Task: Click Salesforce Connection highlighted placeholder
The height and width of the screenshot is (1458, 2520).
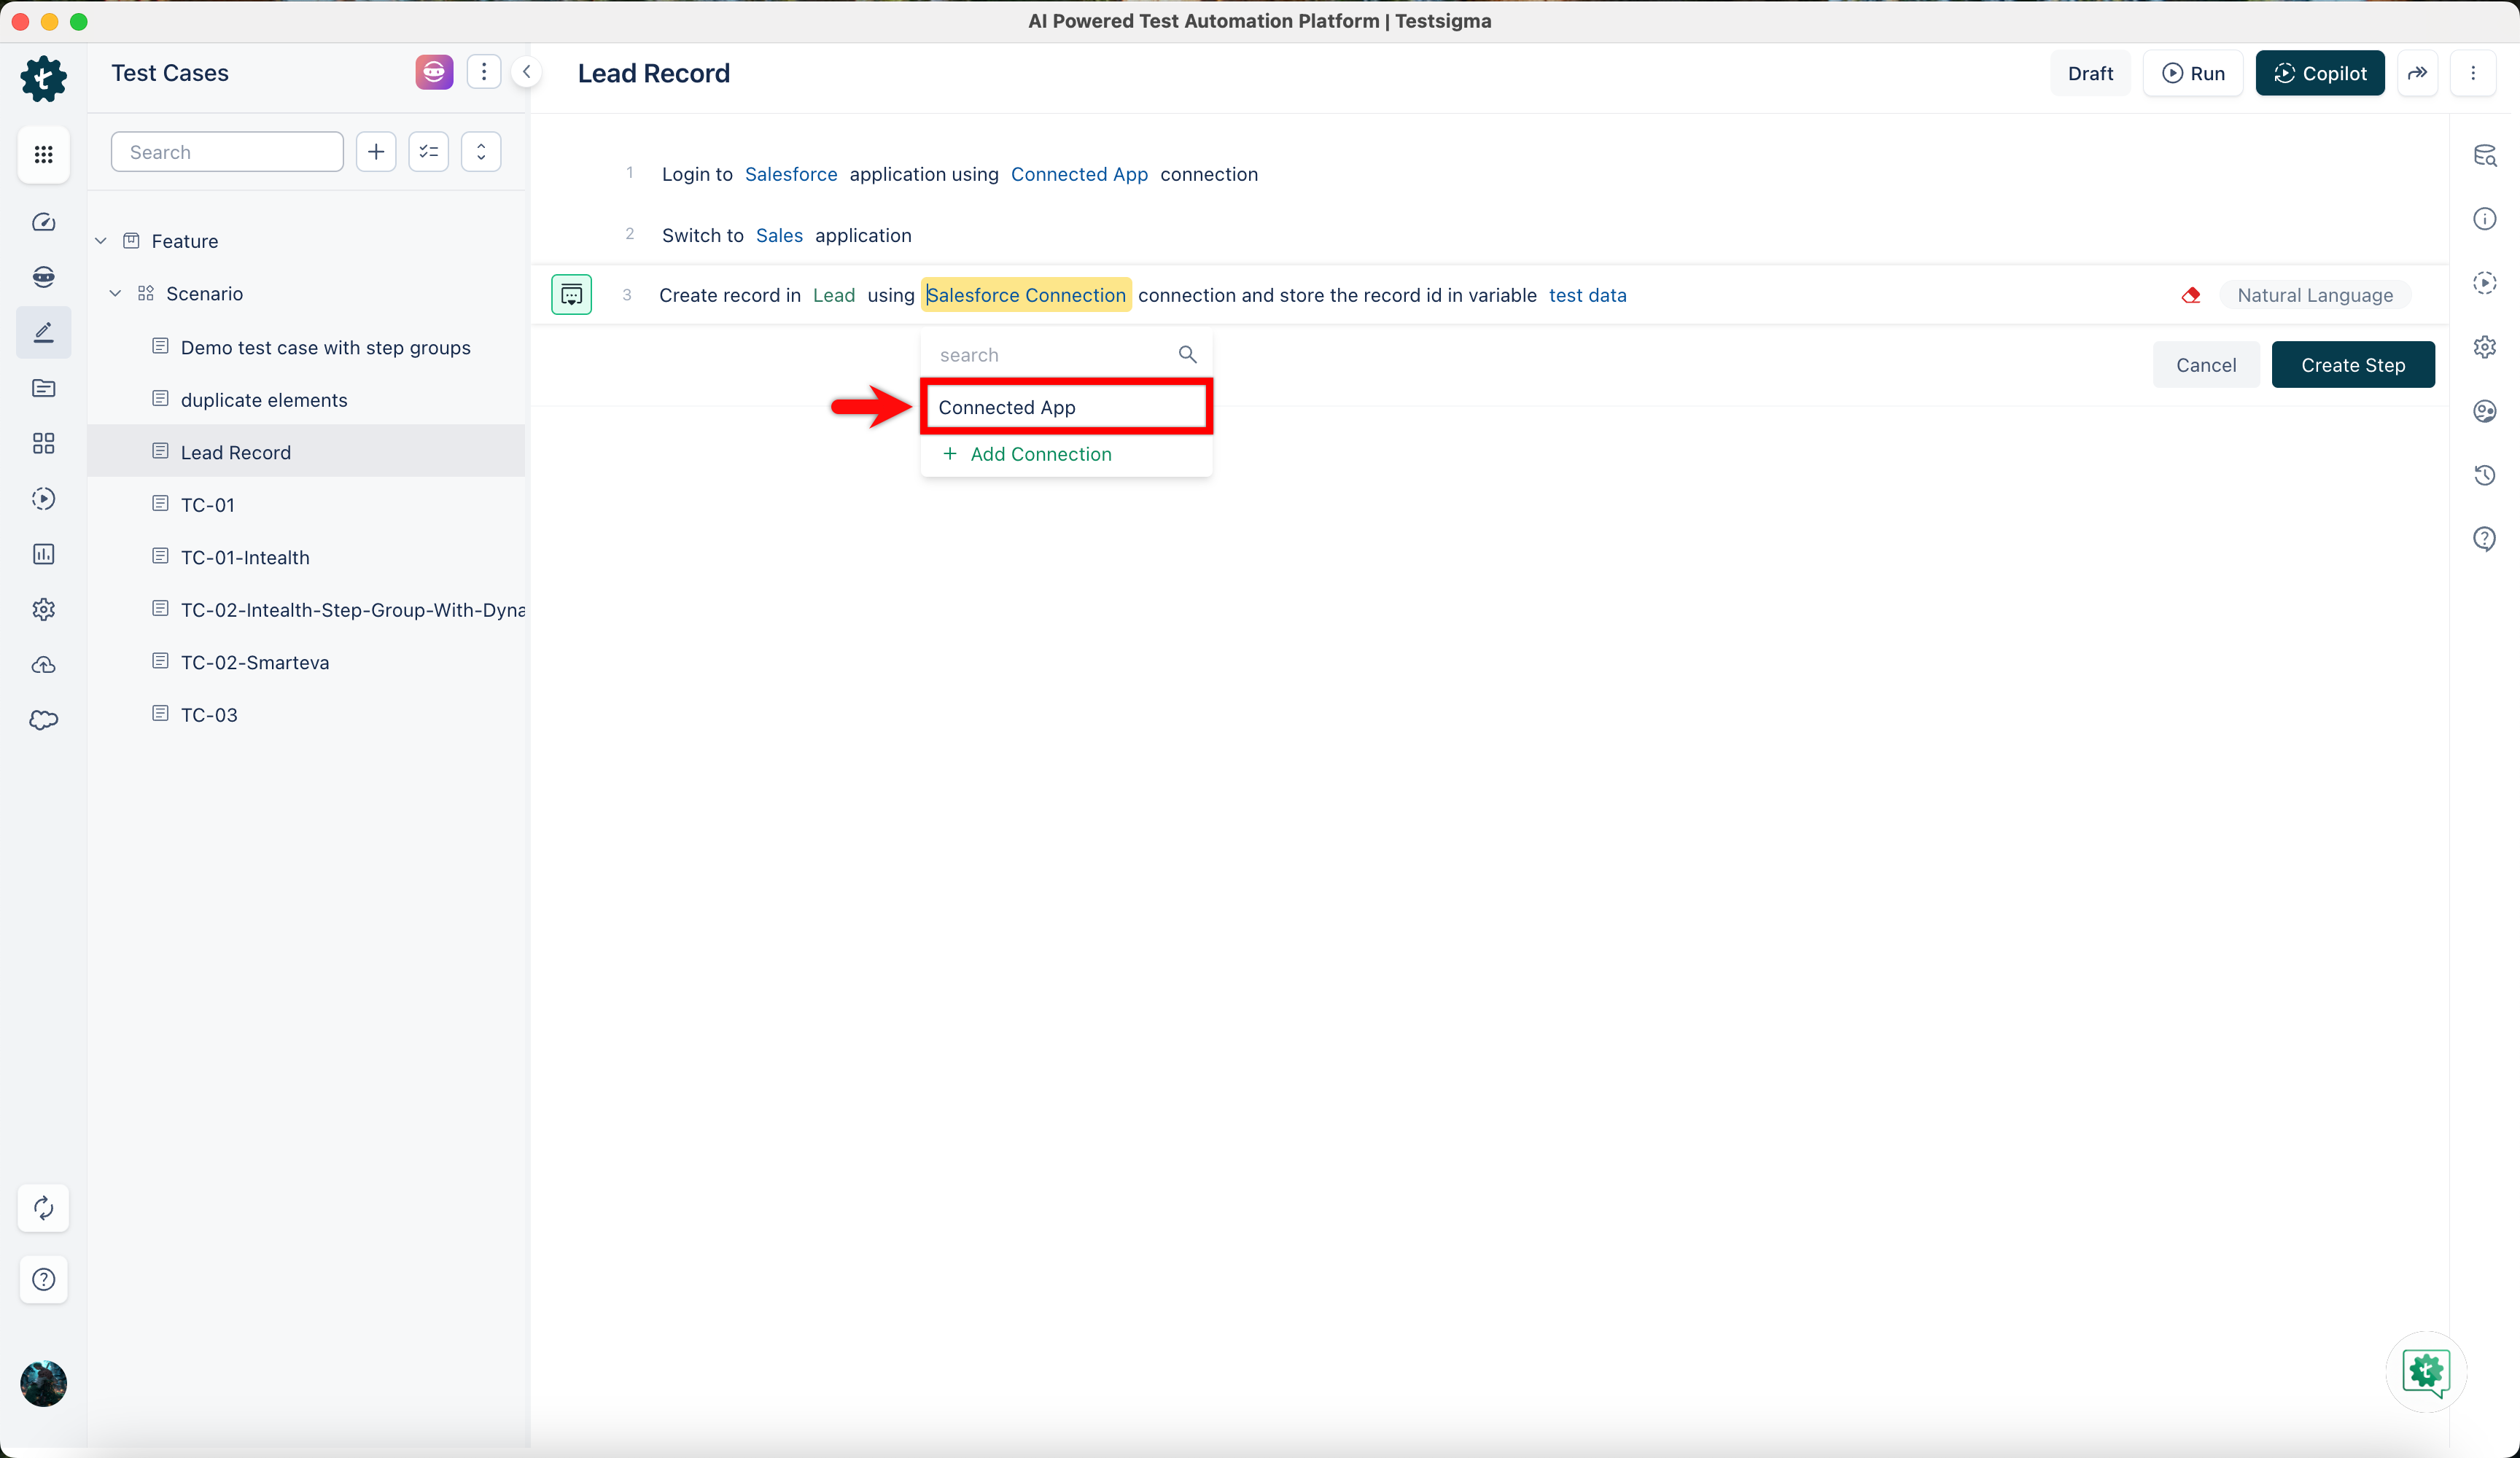Action: (1026, 295)
